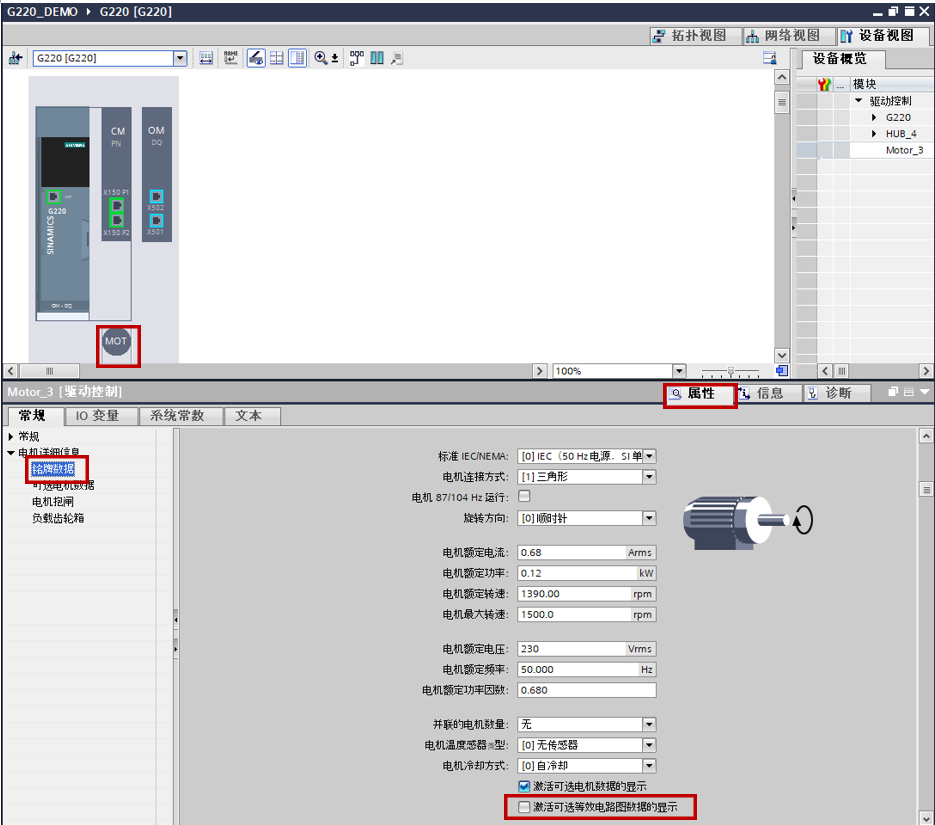
Task: Select 电机抱闸 in the navigation tree
Action: 52,502
